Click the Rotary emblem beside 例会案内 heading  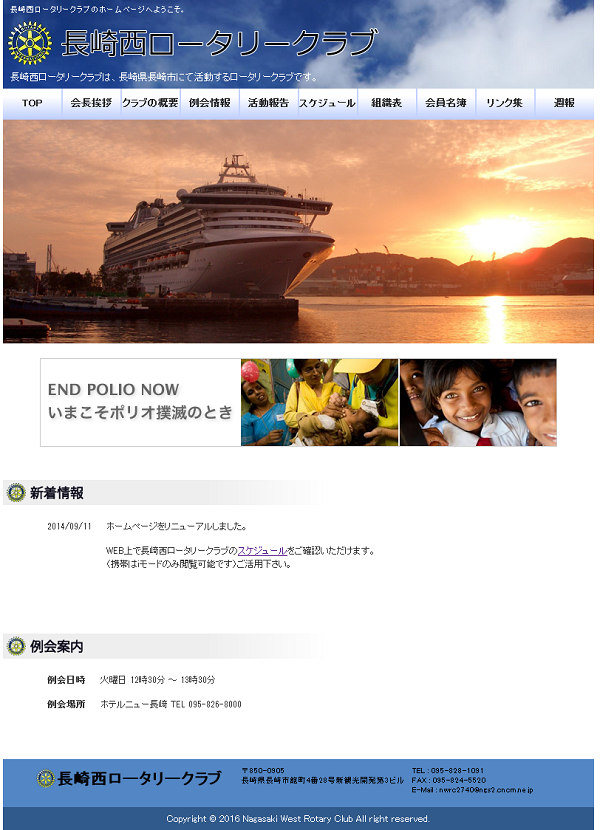(16, 646)
